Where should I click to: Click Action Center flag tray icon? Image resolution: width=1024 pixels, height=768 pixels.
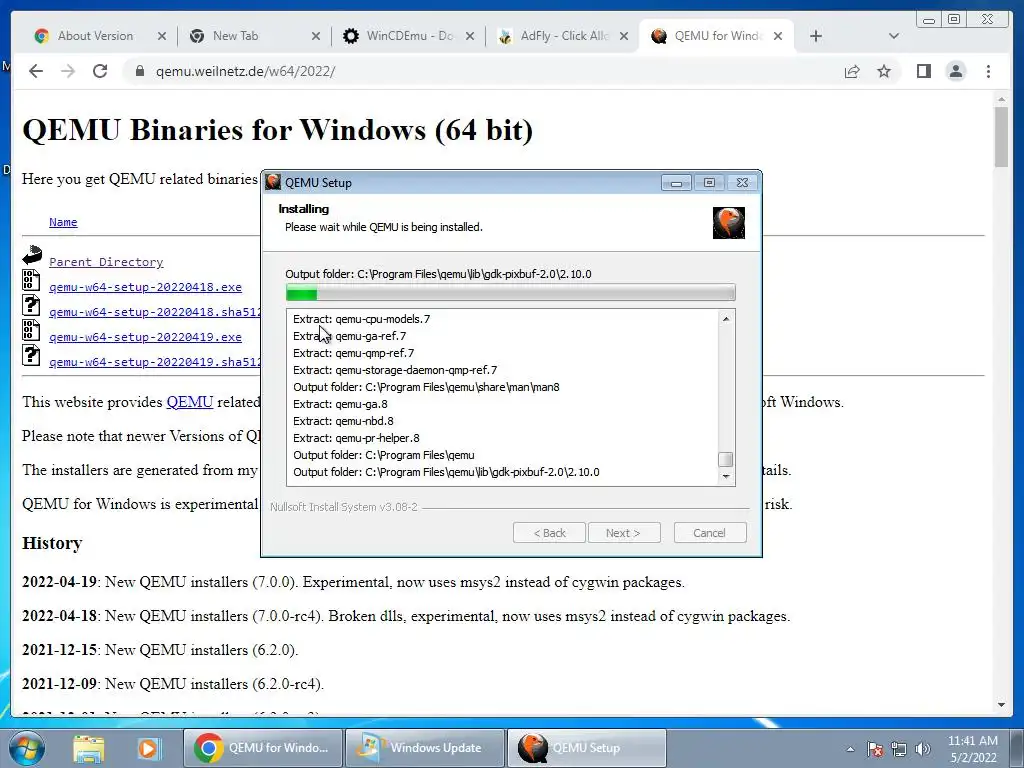[x=875, y=749]
